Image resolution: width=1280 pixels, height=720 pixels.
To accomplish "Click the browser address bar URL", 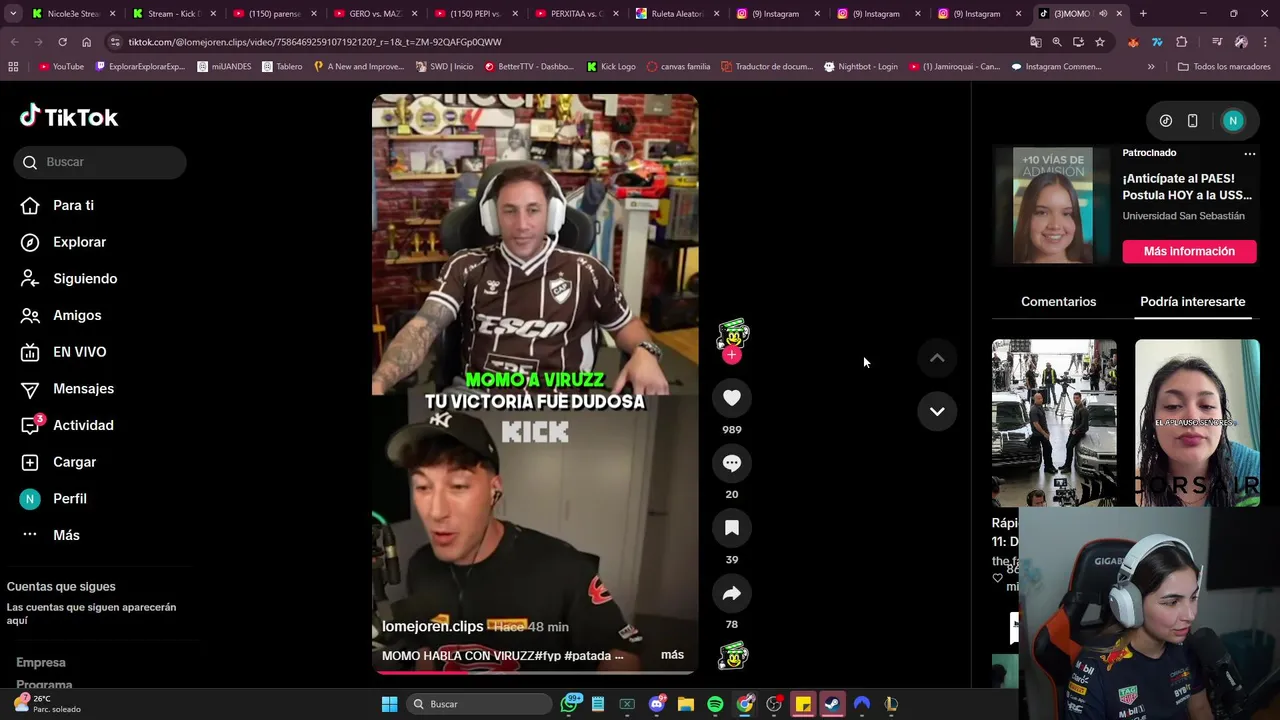I will coord(315,42).
